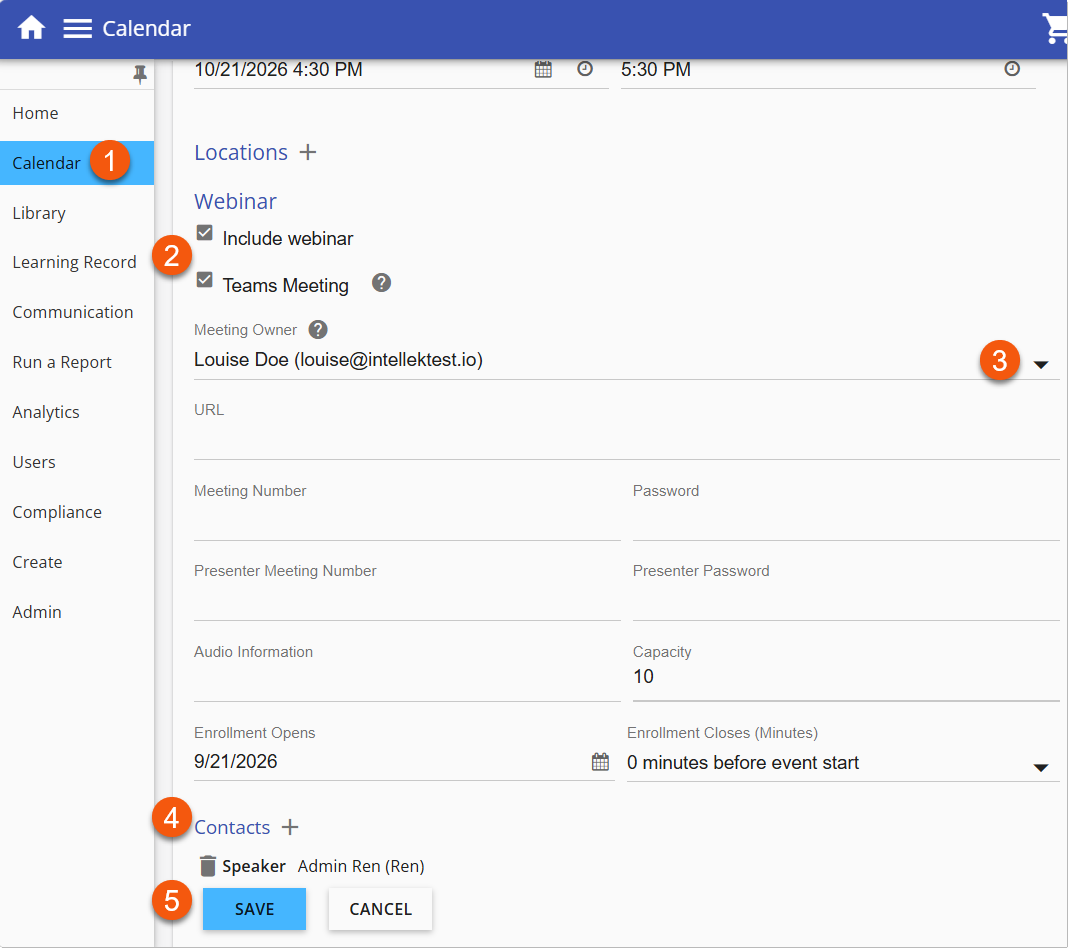Select Calendar in the sidebar

click(x=77, y=163)
